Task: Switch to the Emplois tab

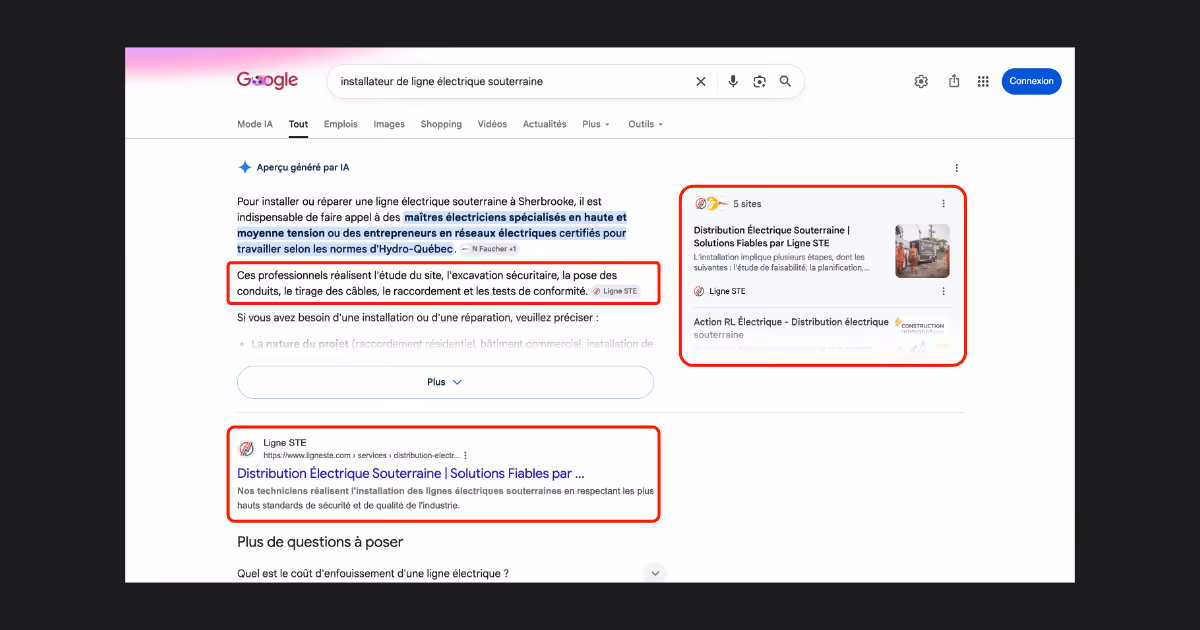Action: coord(341,124)
